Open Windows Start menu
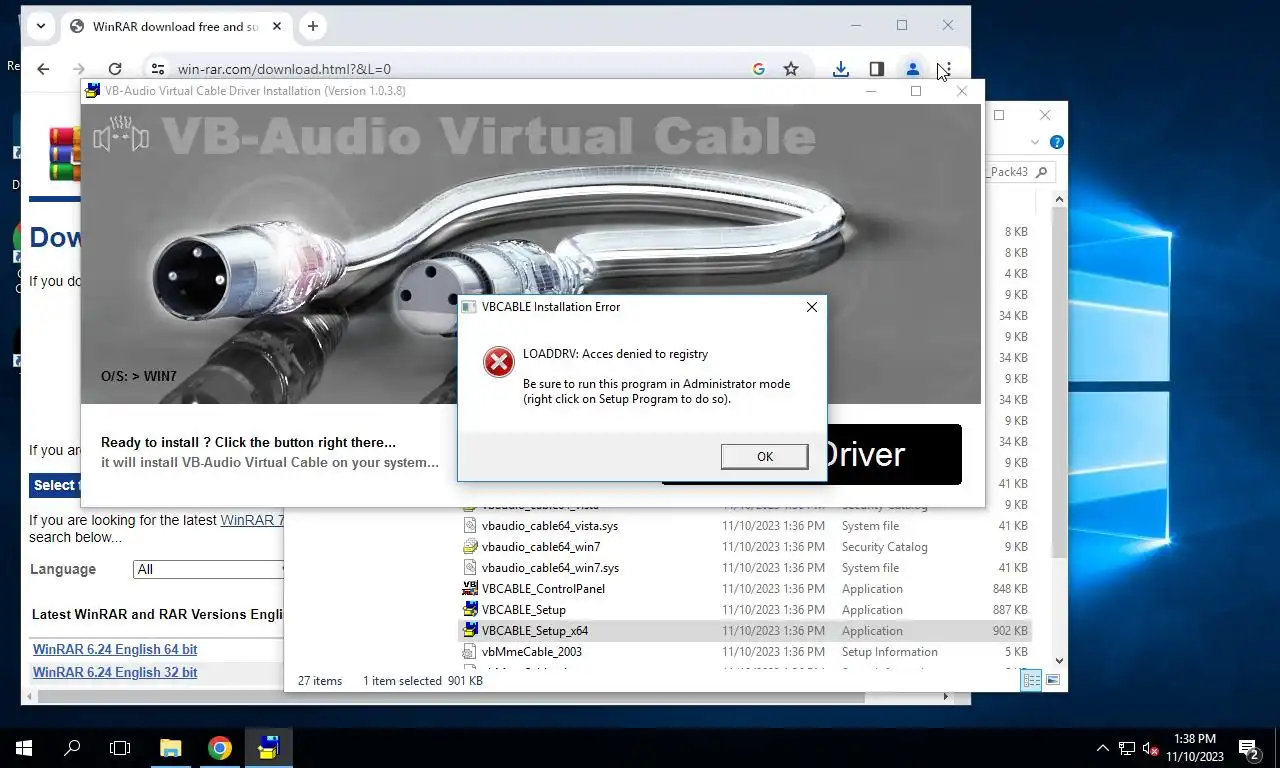This screenshot has height=768, width=1280. click(x=24, y=748)
